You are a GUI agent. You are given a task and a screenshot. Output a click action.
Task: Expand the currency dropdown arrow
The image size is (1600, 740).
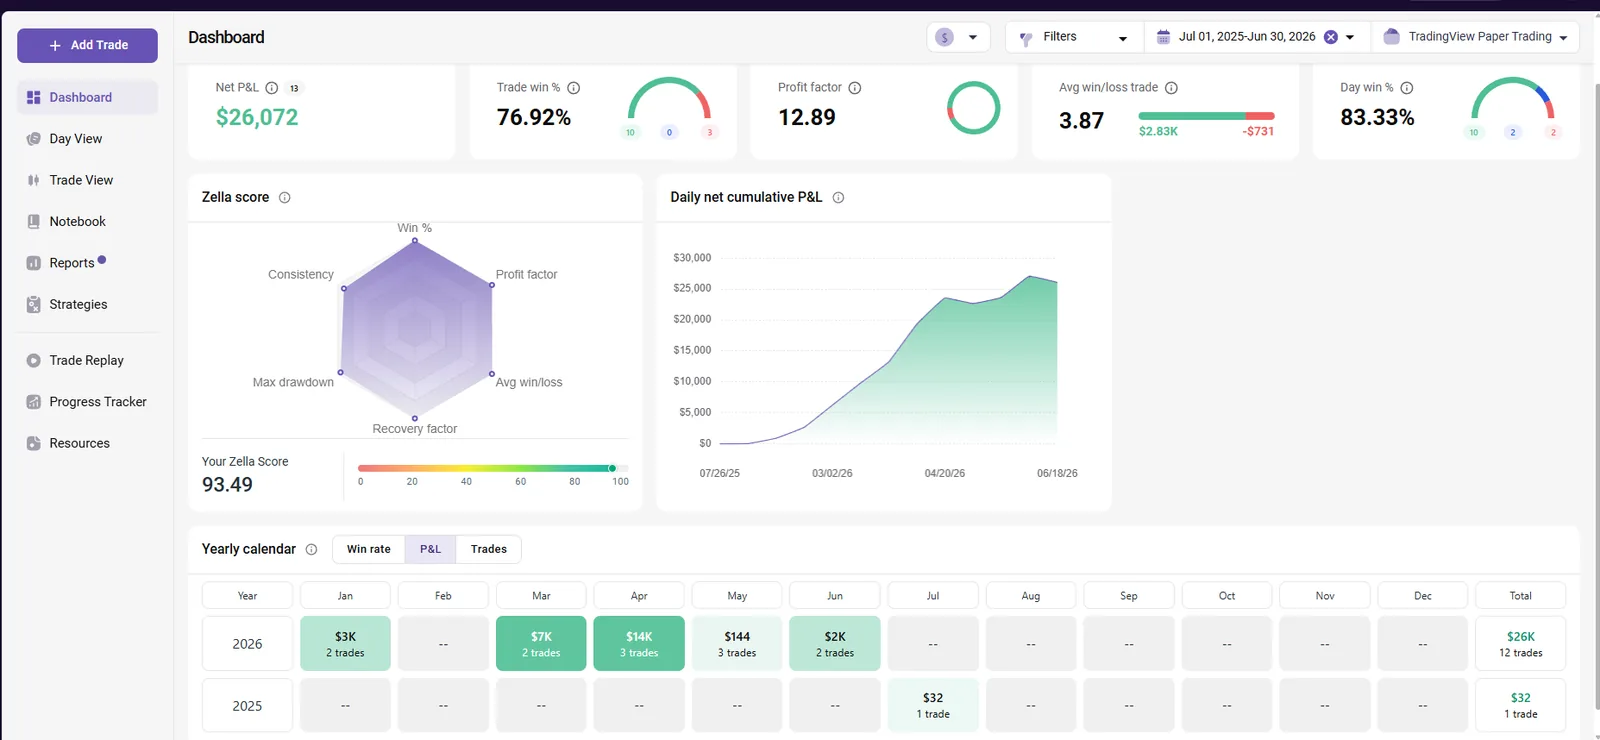click(x=973, y=37)
